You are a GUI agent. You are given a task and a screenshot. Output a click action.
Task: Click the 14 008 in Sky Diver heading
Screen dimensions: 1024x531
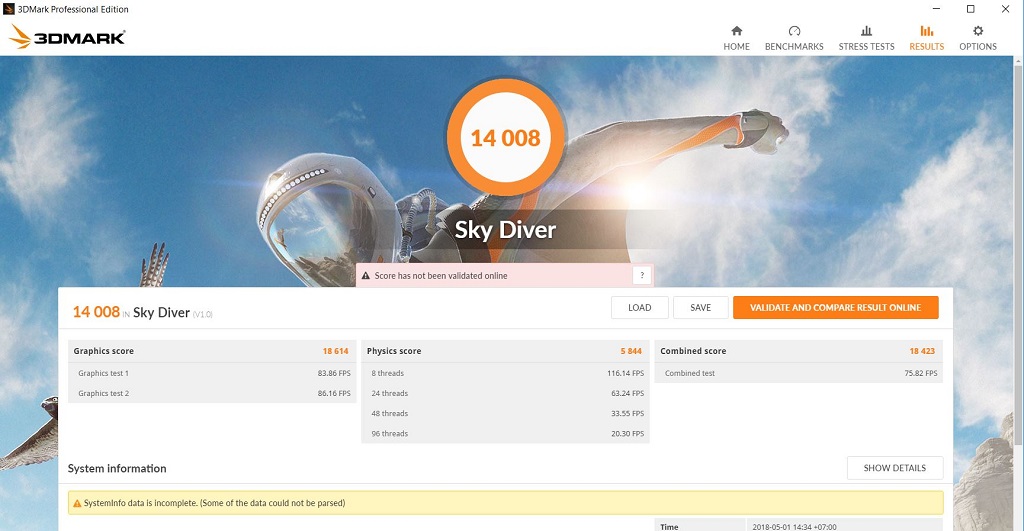142,312
